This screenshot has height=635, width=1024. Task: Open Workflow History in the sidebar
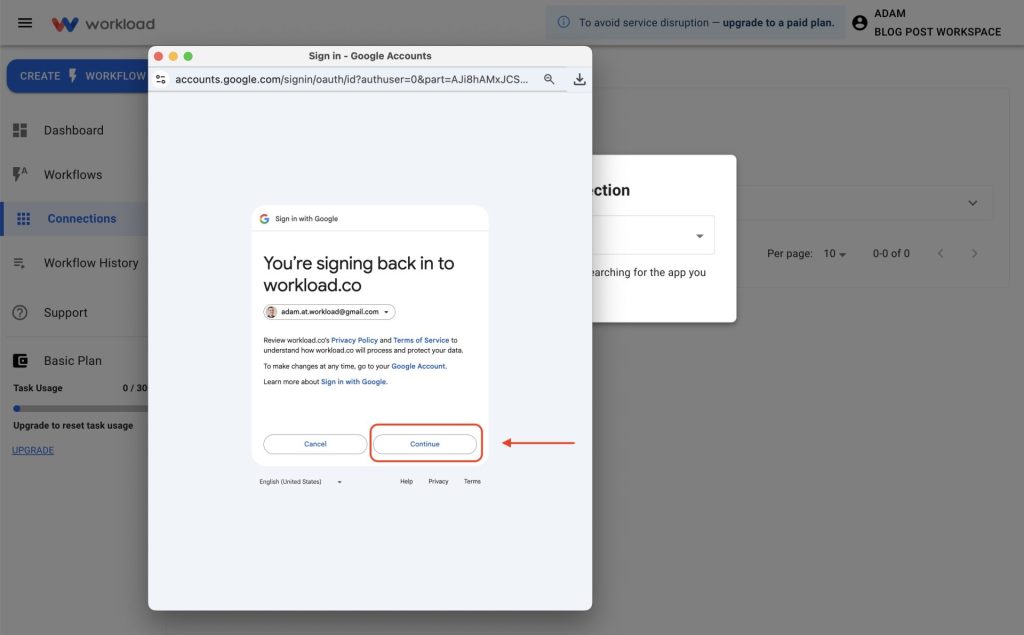pyautogui.click(x=91, y=263)
